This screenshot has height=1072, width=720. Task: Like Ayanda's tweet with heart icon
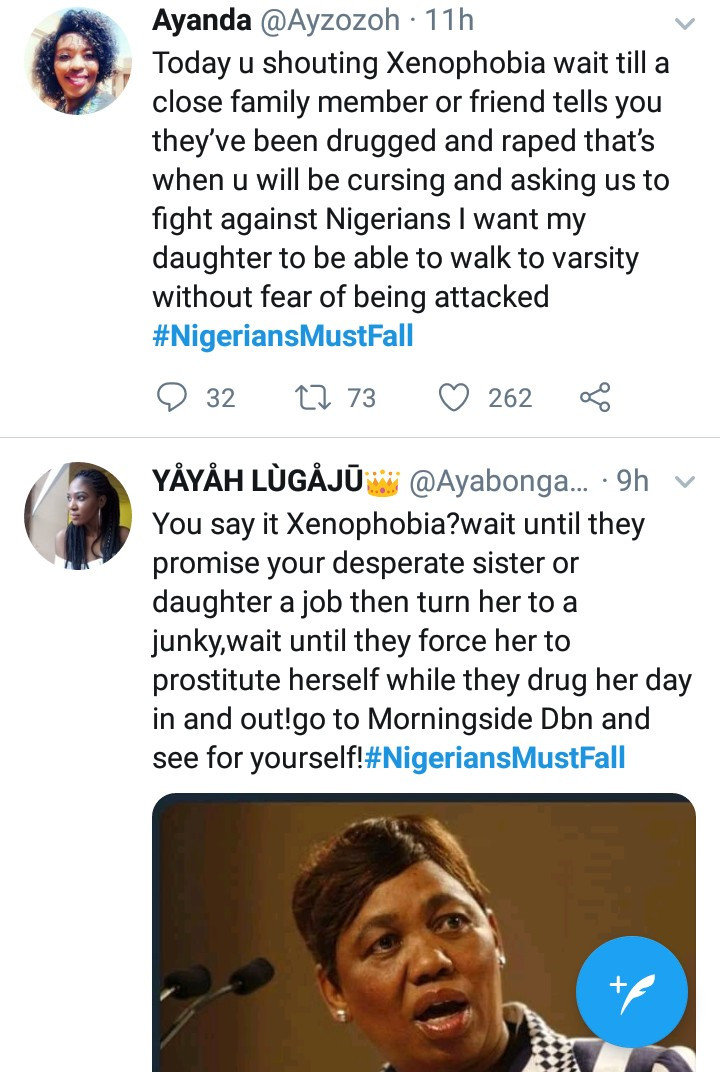coord(455,398)
